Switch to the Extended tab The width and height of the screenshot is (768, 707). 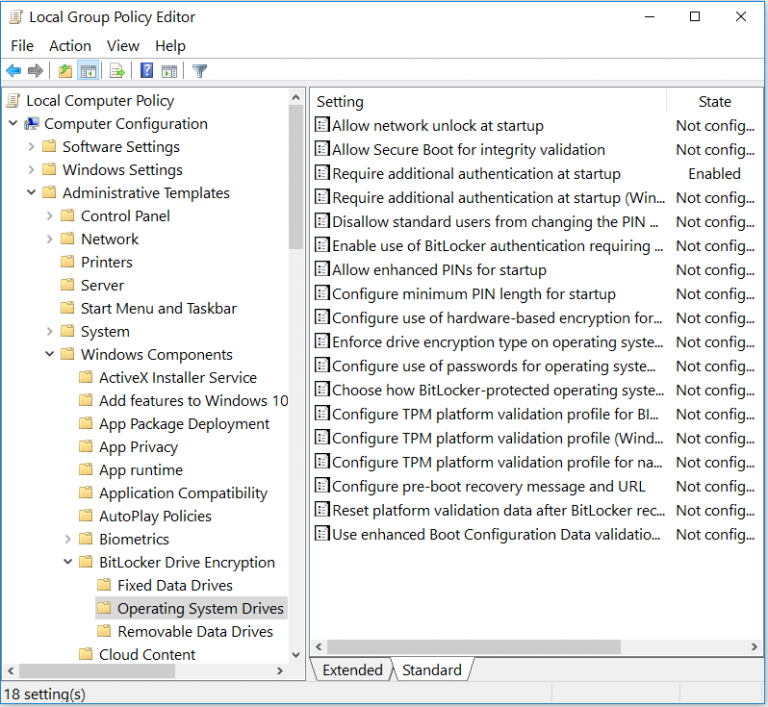point(352,670)
